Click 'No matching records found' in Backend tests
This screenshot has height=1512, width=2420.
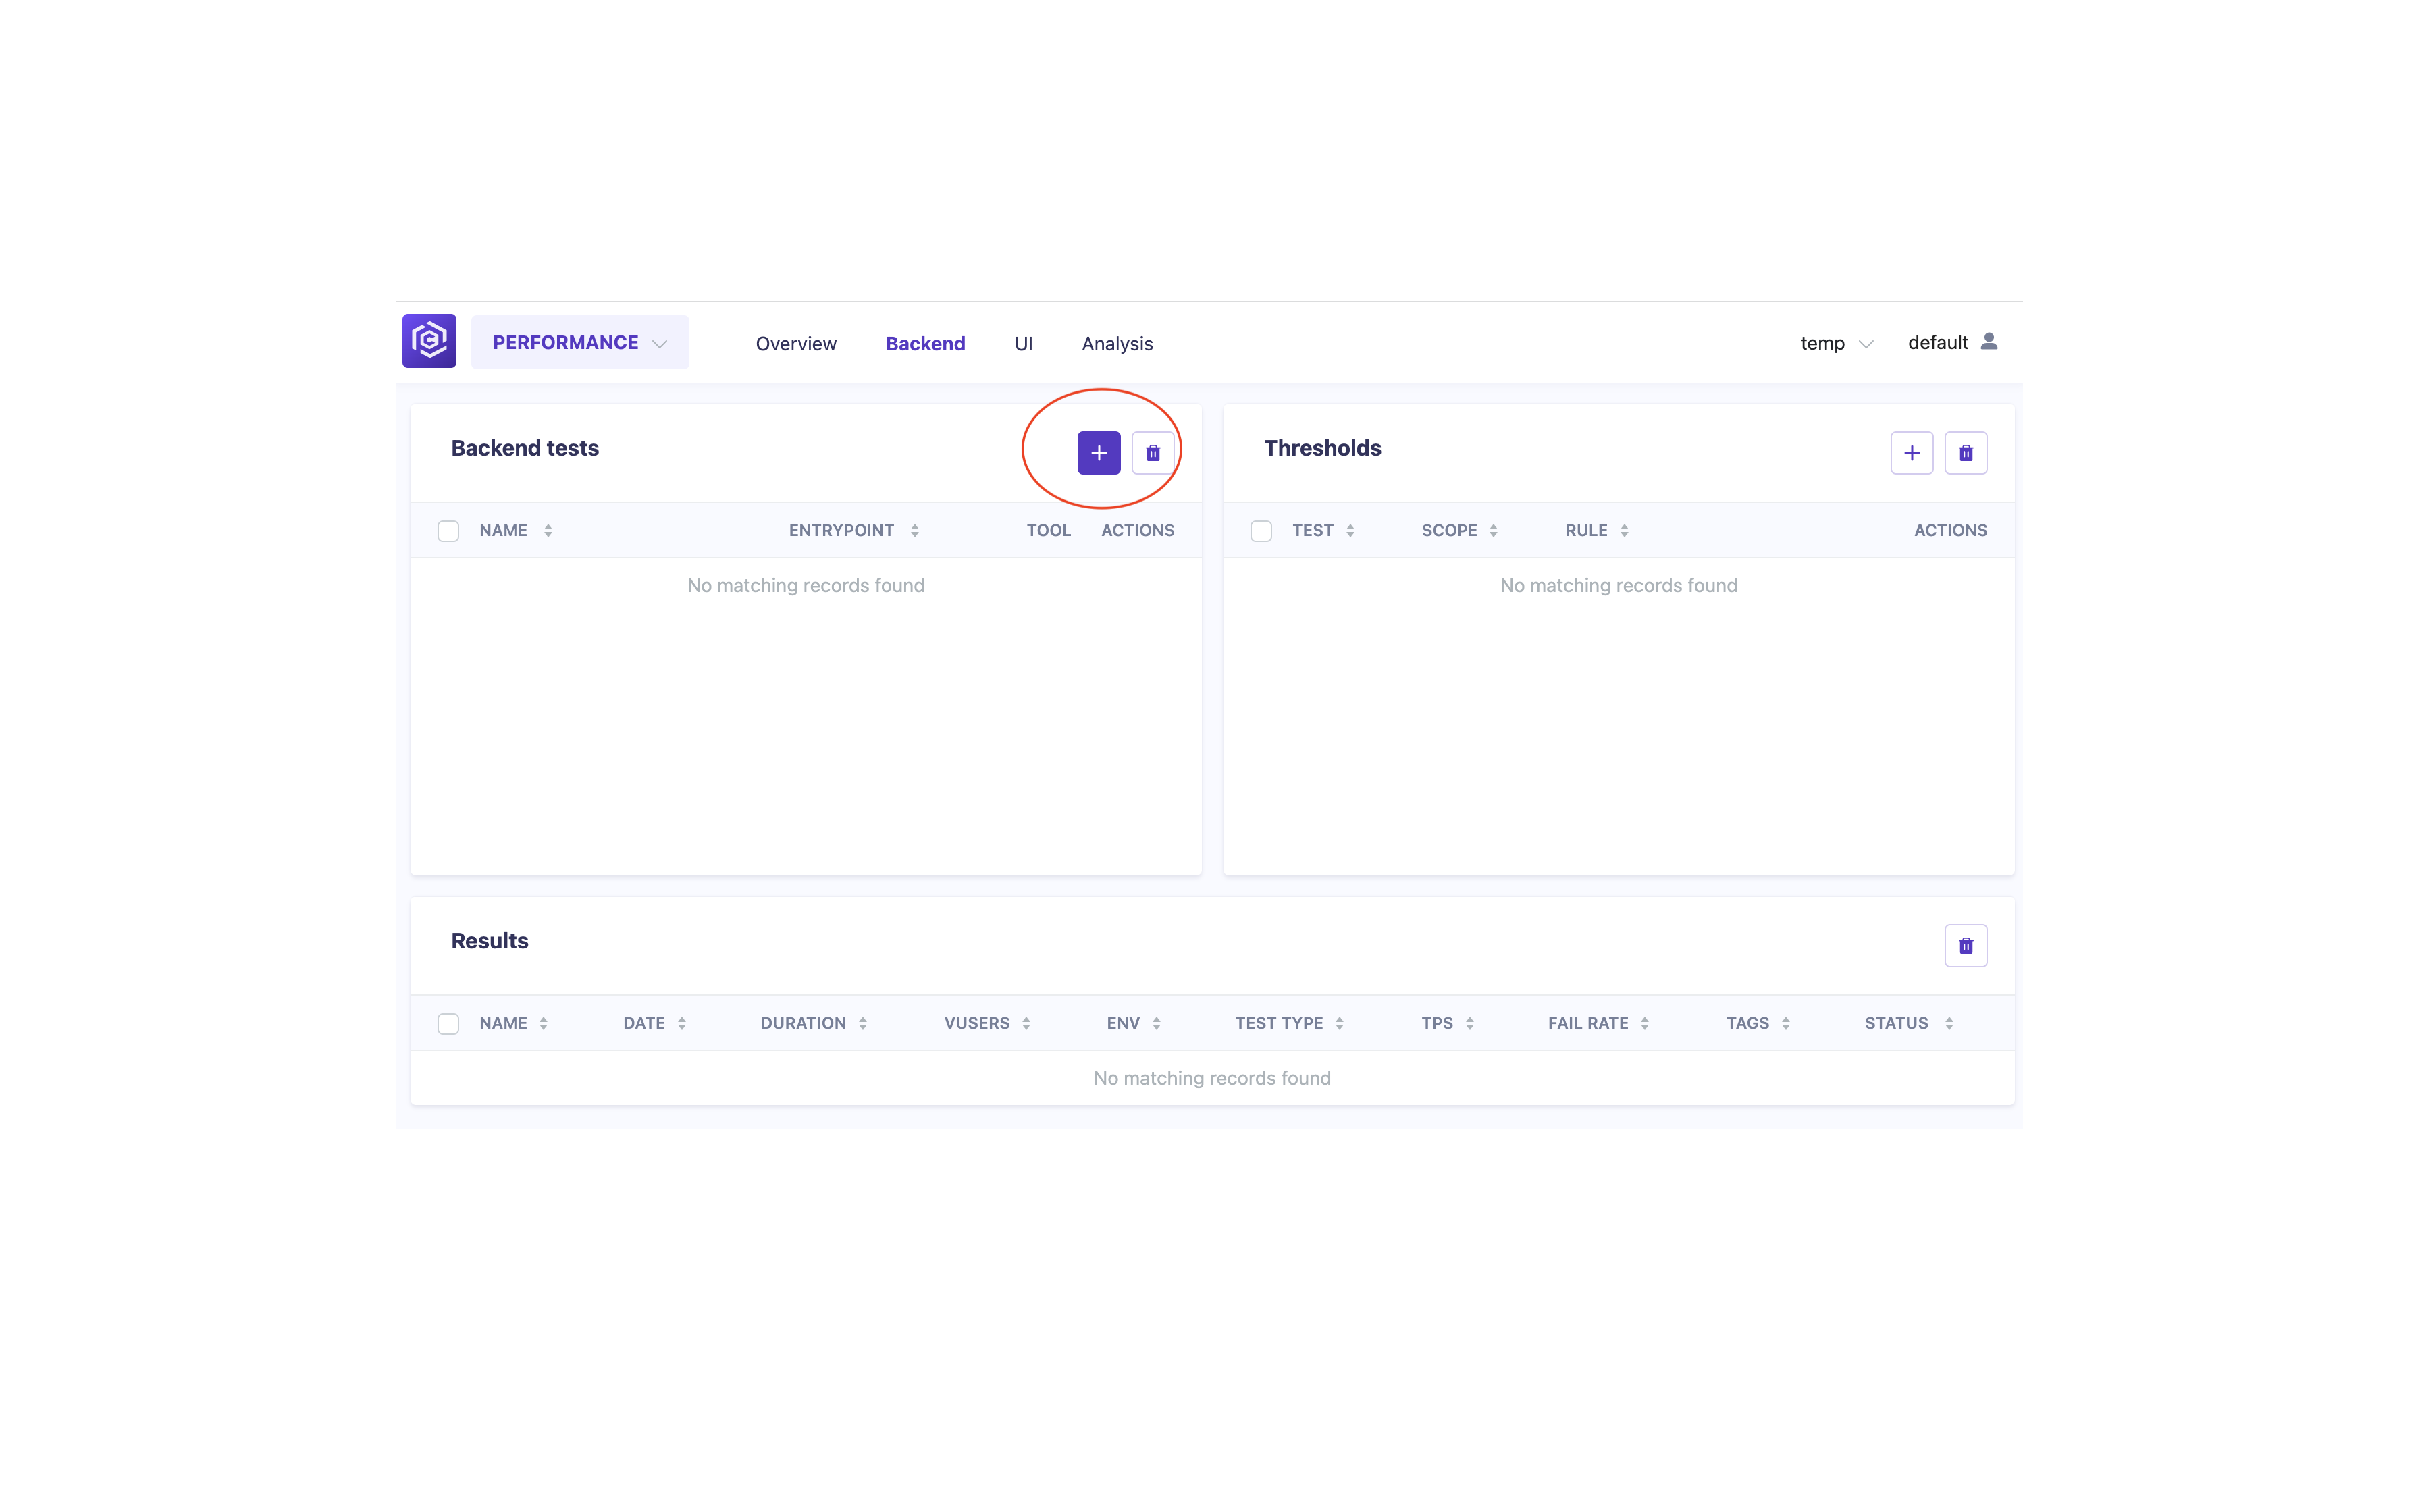point(805,585)
